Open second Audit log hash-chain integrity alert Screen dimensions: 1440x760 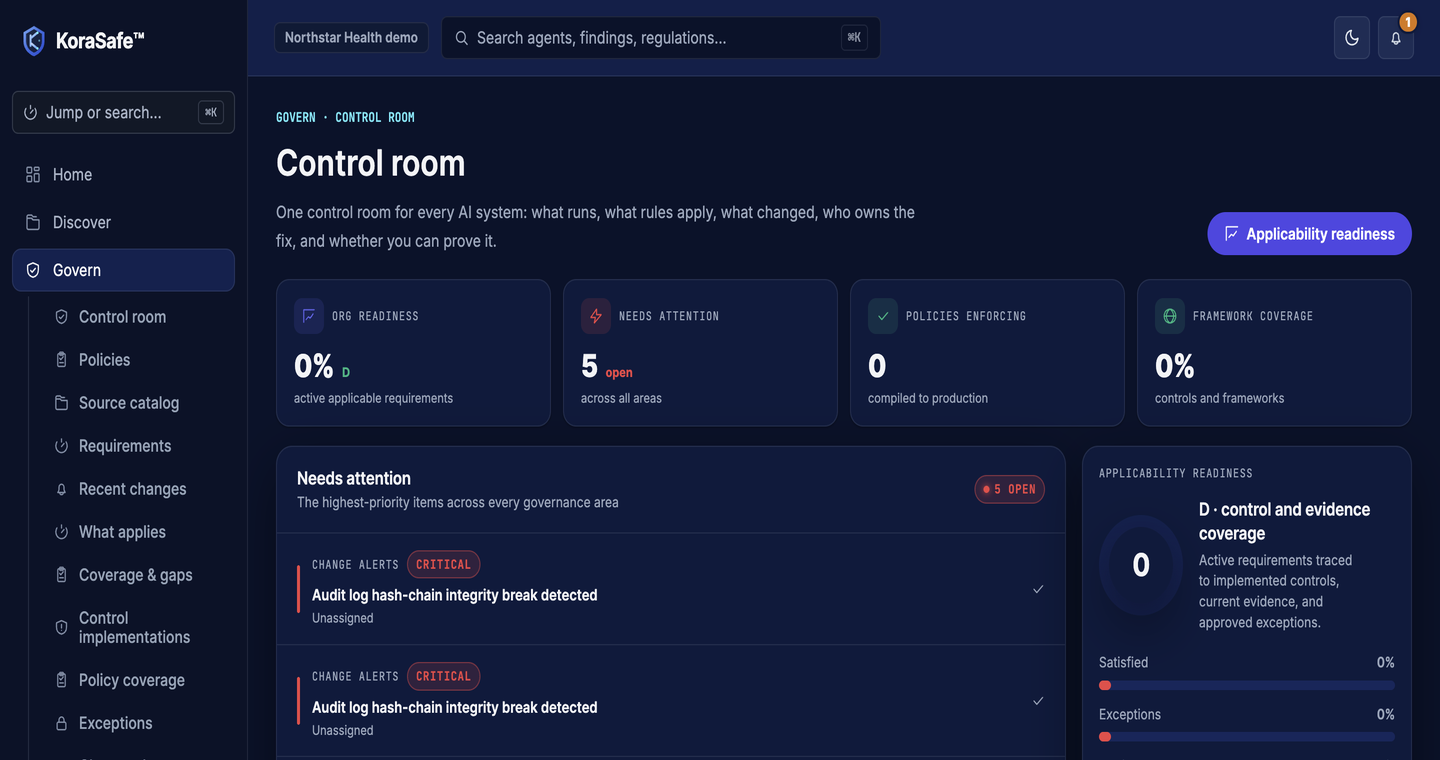(671, 701)
